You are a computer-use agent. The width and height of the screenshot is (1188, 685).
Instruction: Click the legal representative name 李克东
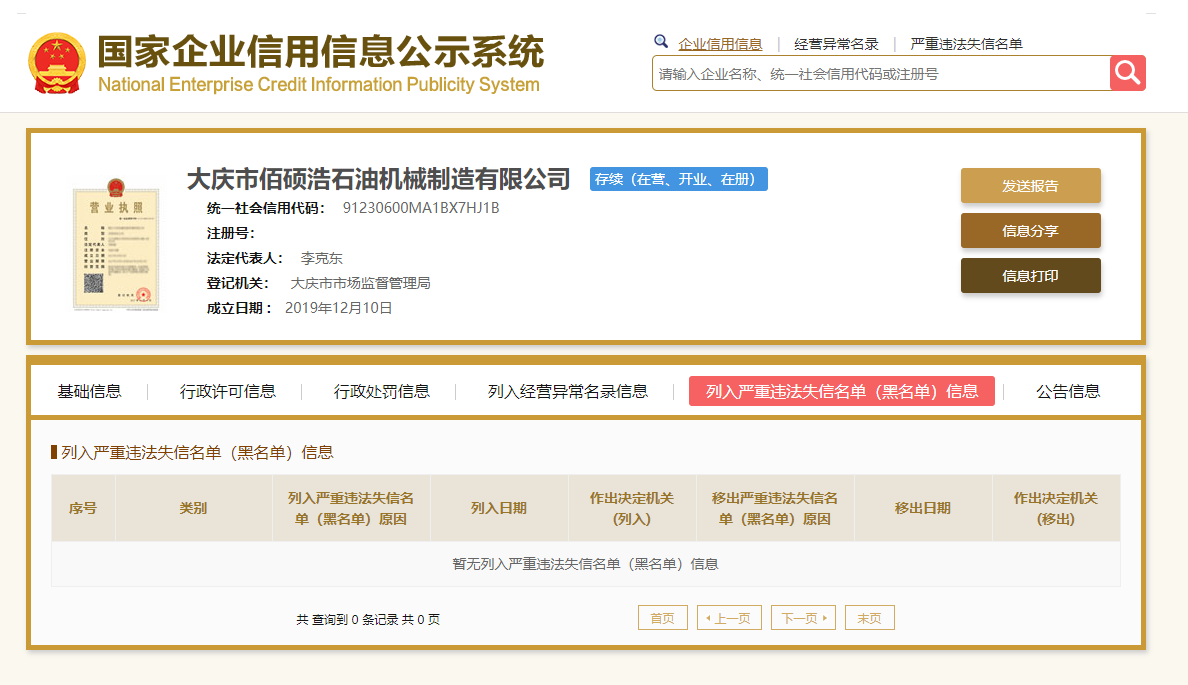(x=321, y=258)
